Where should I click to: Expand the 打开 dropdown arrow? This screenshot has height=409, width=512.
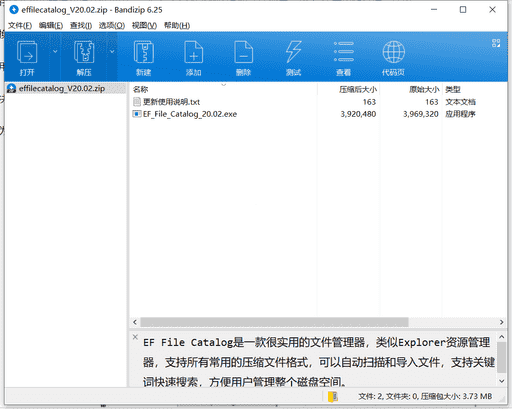(x=55, y=51)
